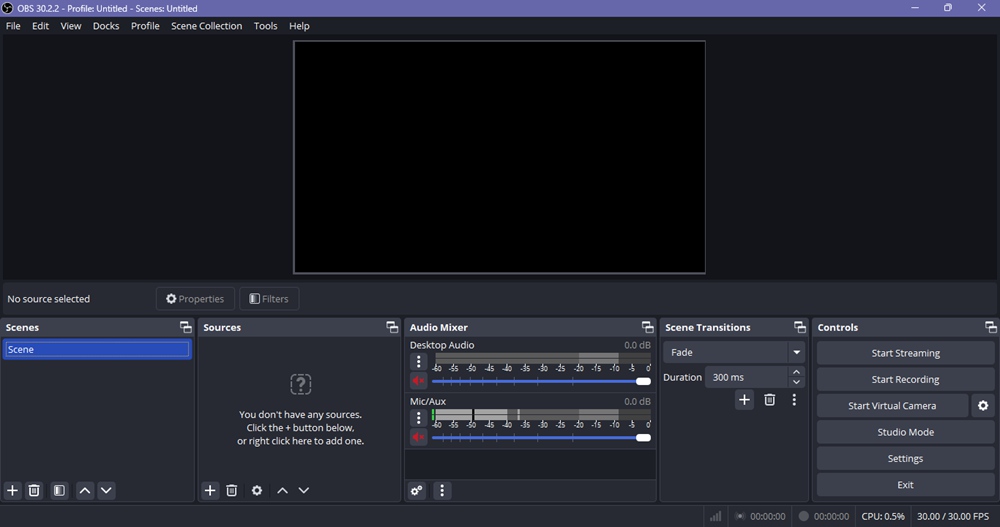Viewport: 1000px width, 527px height.
Task: Open the Help menu
Action: (299, 26)
